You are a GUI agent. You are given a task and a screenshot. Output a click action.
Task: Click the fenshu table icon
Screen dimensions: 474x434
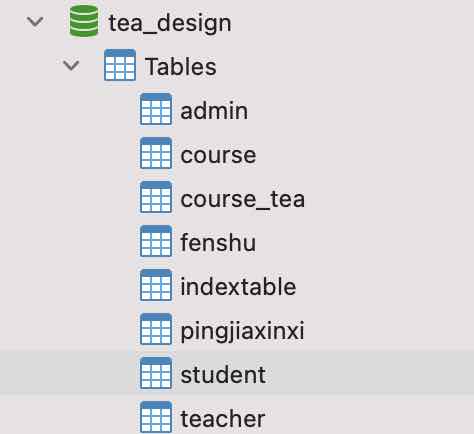pos(156,241)
